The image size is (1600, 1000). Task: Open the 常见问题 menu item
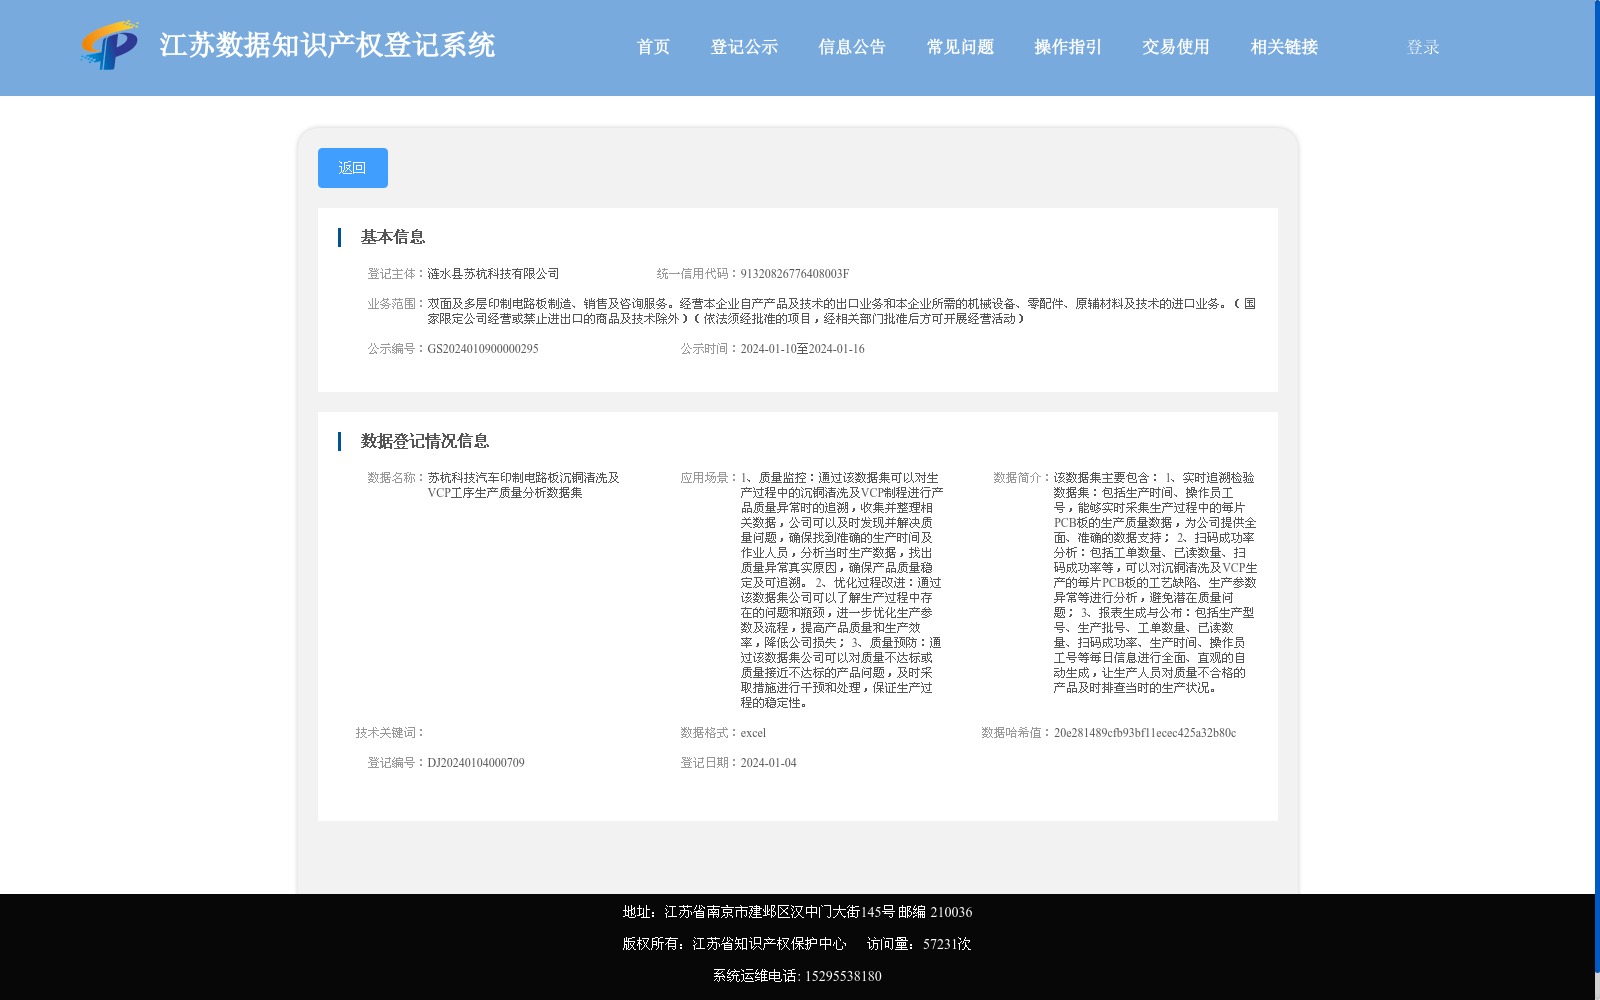coord(960,47)
